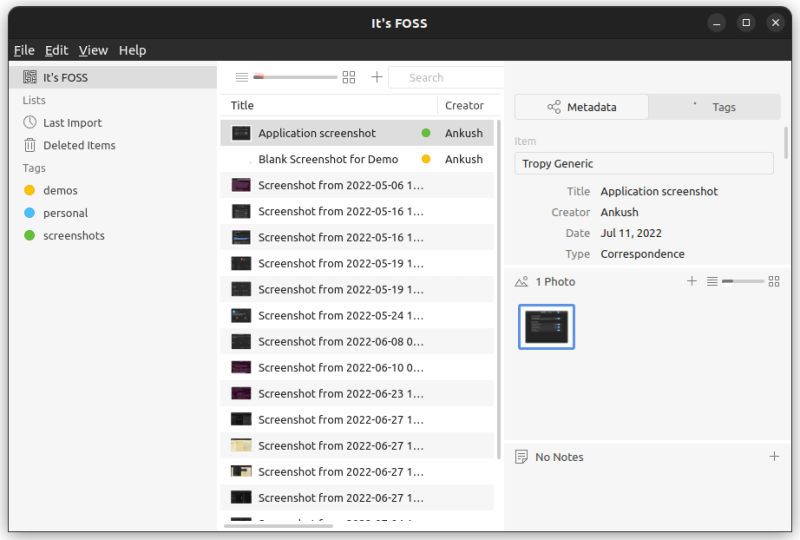
Task: Filter by the yellow demos tag dot
Action: [x=30, y=190]
